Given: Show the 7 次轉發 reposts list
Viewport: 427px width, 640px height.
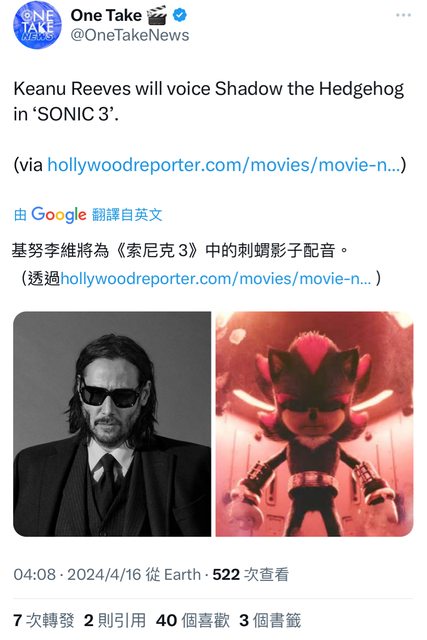Looking at the screenshot, I should coord(44,620).
